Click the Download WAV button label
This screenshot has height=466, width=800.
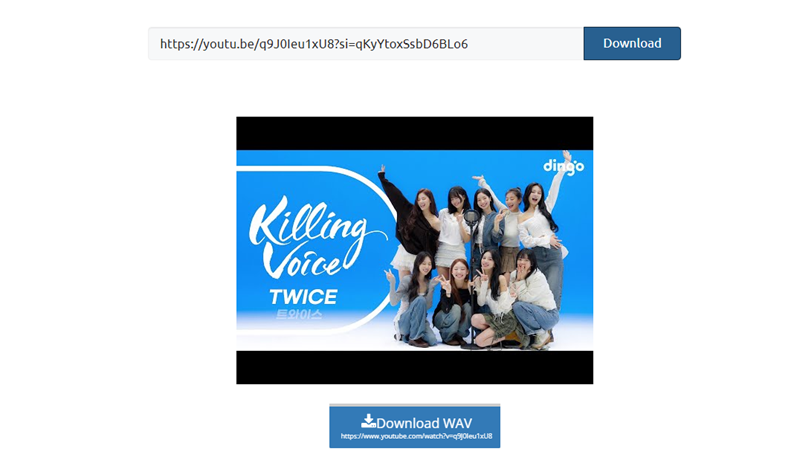(423, 423)
